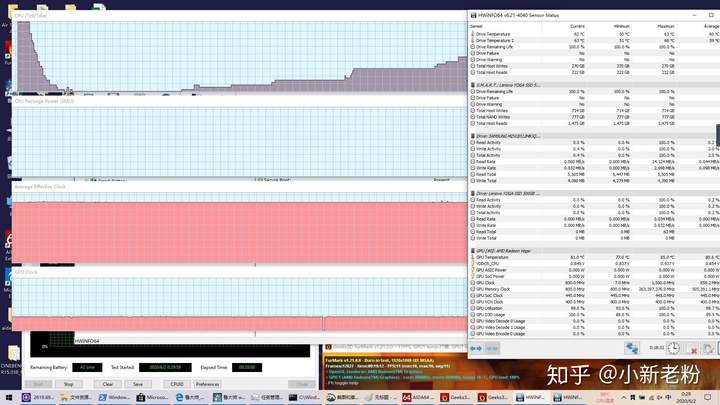Click the Elapsed Time value in AIDA64
This screenshot has width=720, height=405.
247,367
